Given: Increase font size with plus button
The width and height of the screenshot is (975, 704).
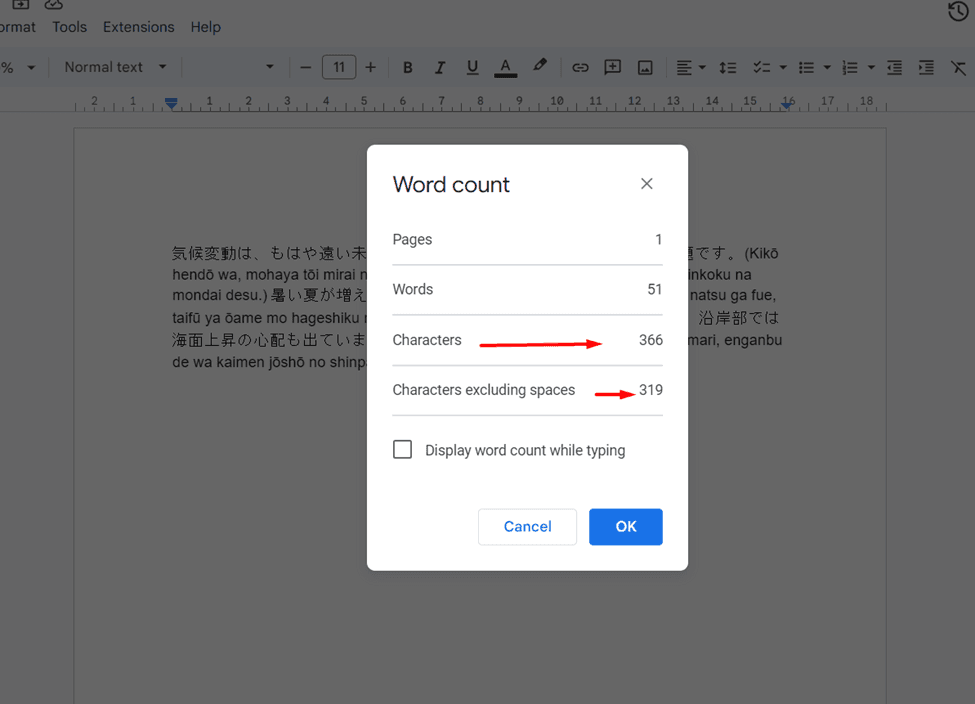Looking at the screenshot, I should click(371, 67).
